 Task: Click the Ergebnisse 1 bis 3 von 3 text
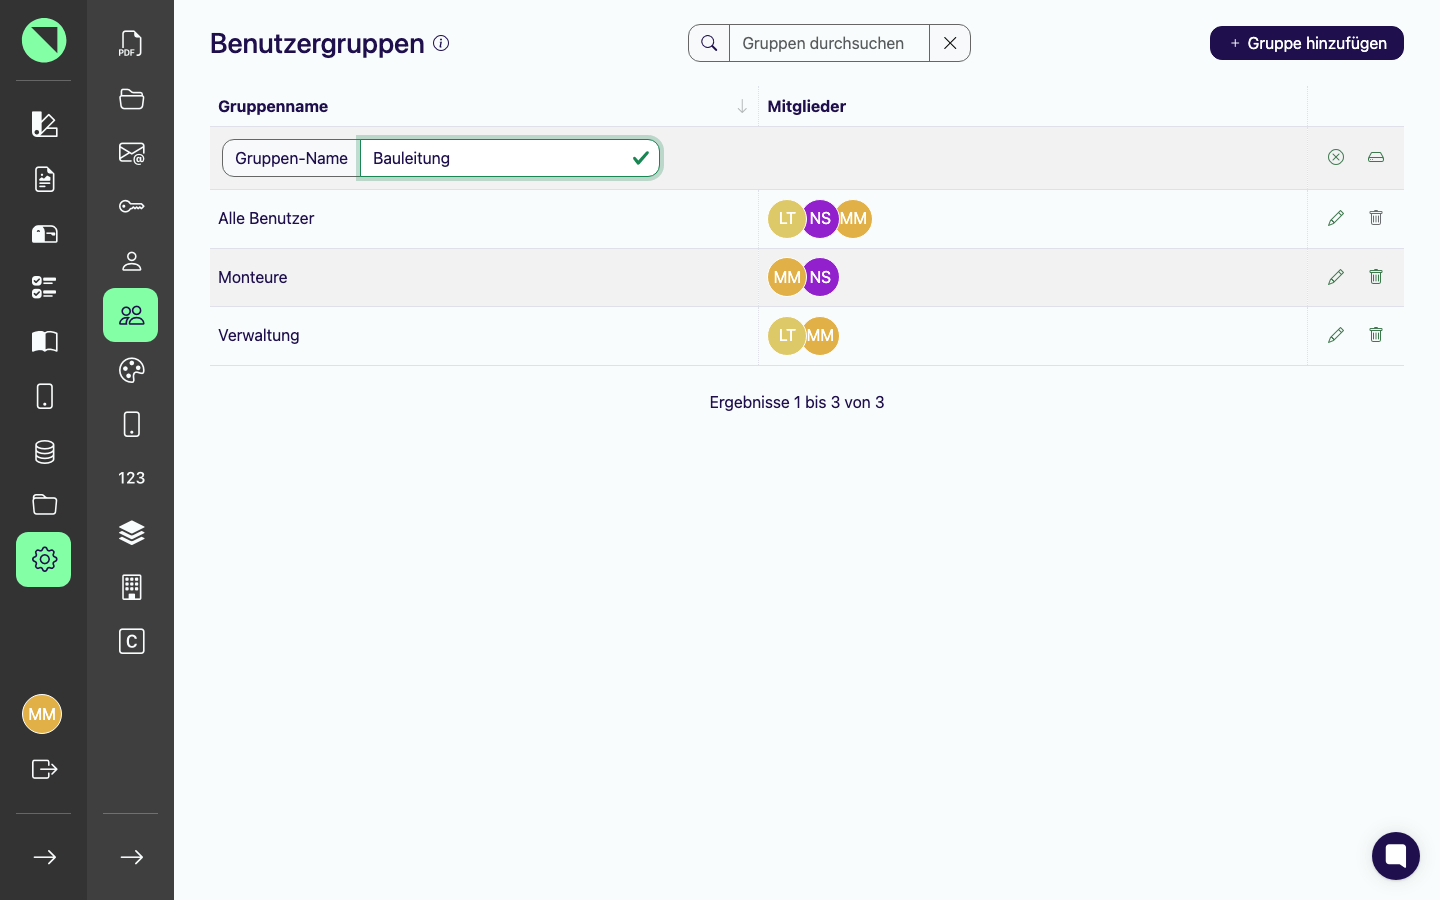[797, 402]
